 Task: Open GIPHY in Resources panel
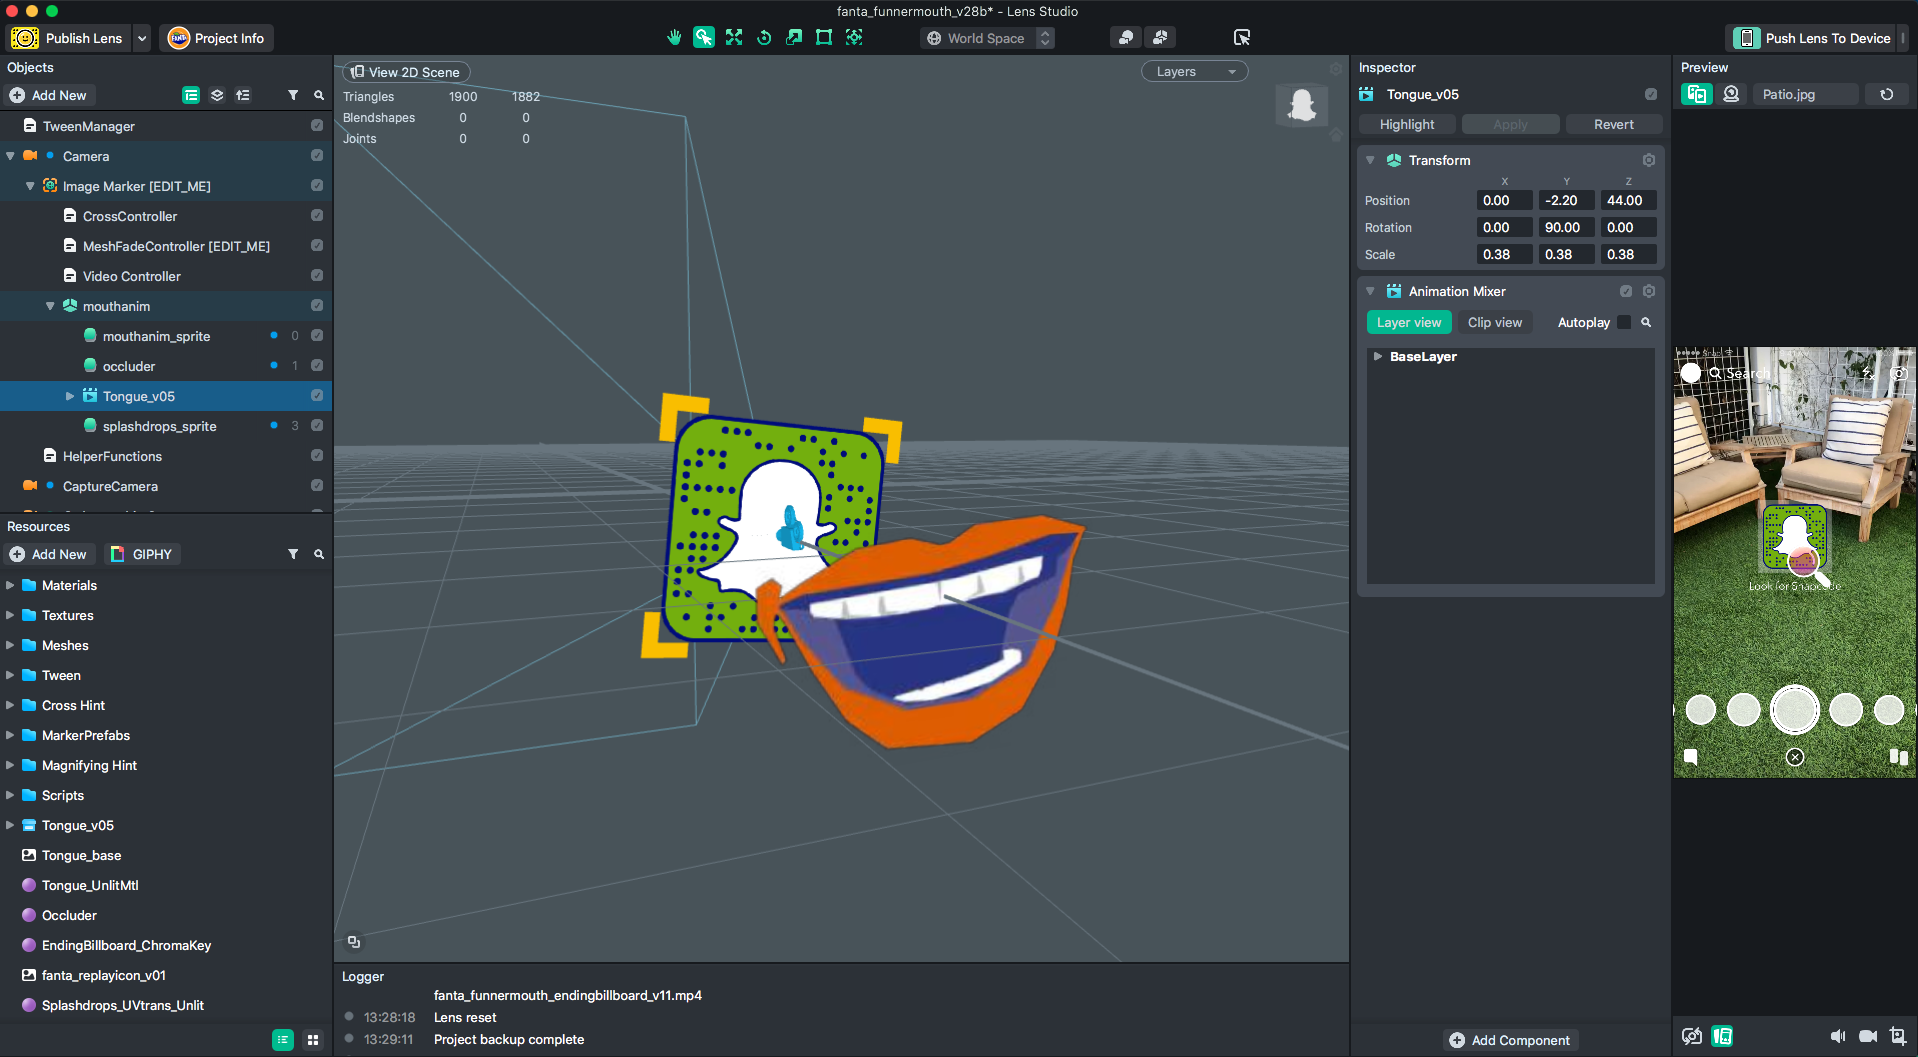click(x=142, y=554)
